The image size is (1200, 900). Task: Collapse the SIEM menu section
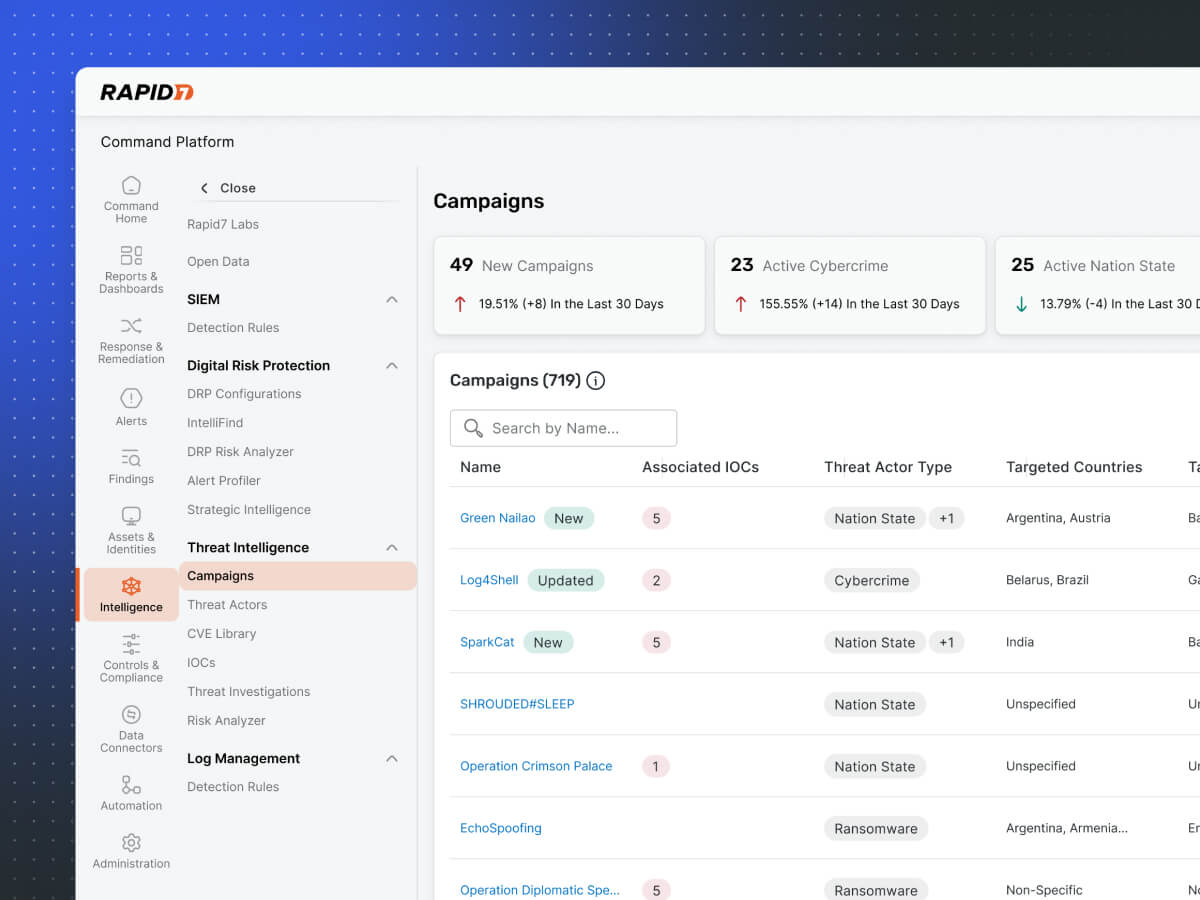click(x=392, y=299)
